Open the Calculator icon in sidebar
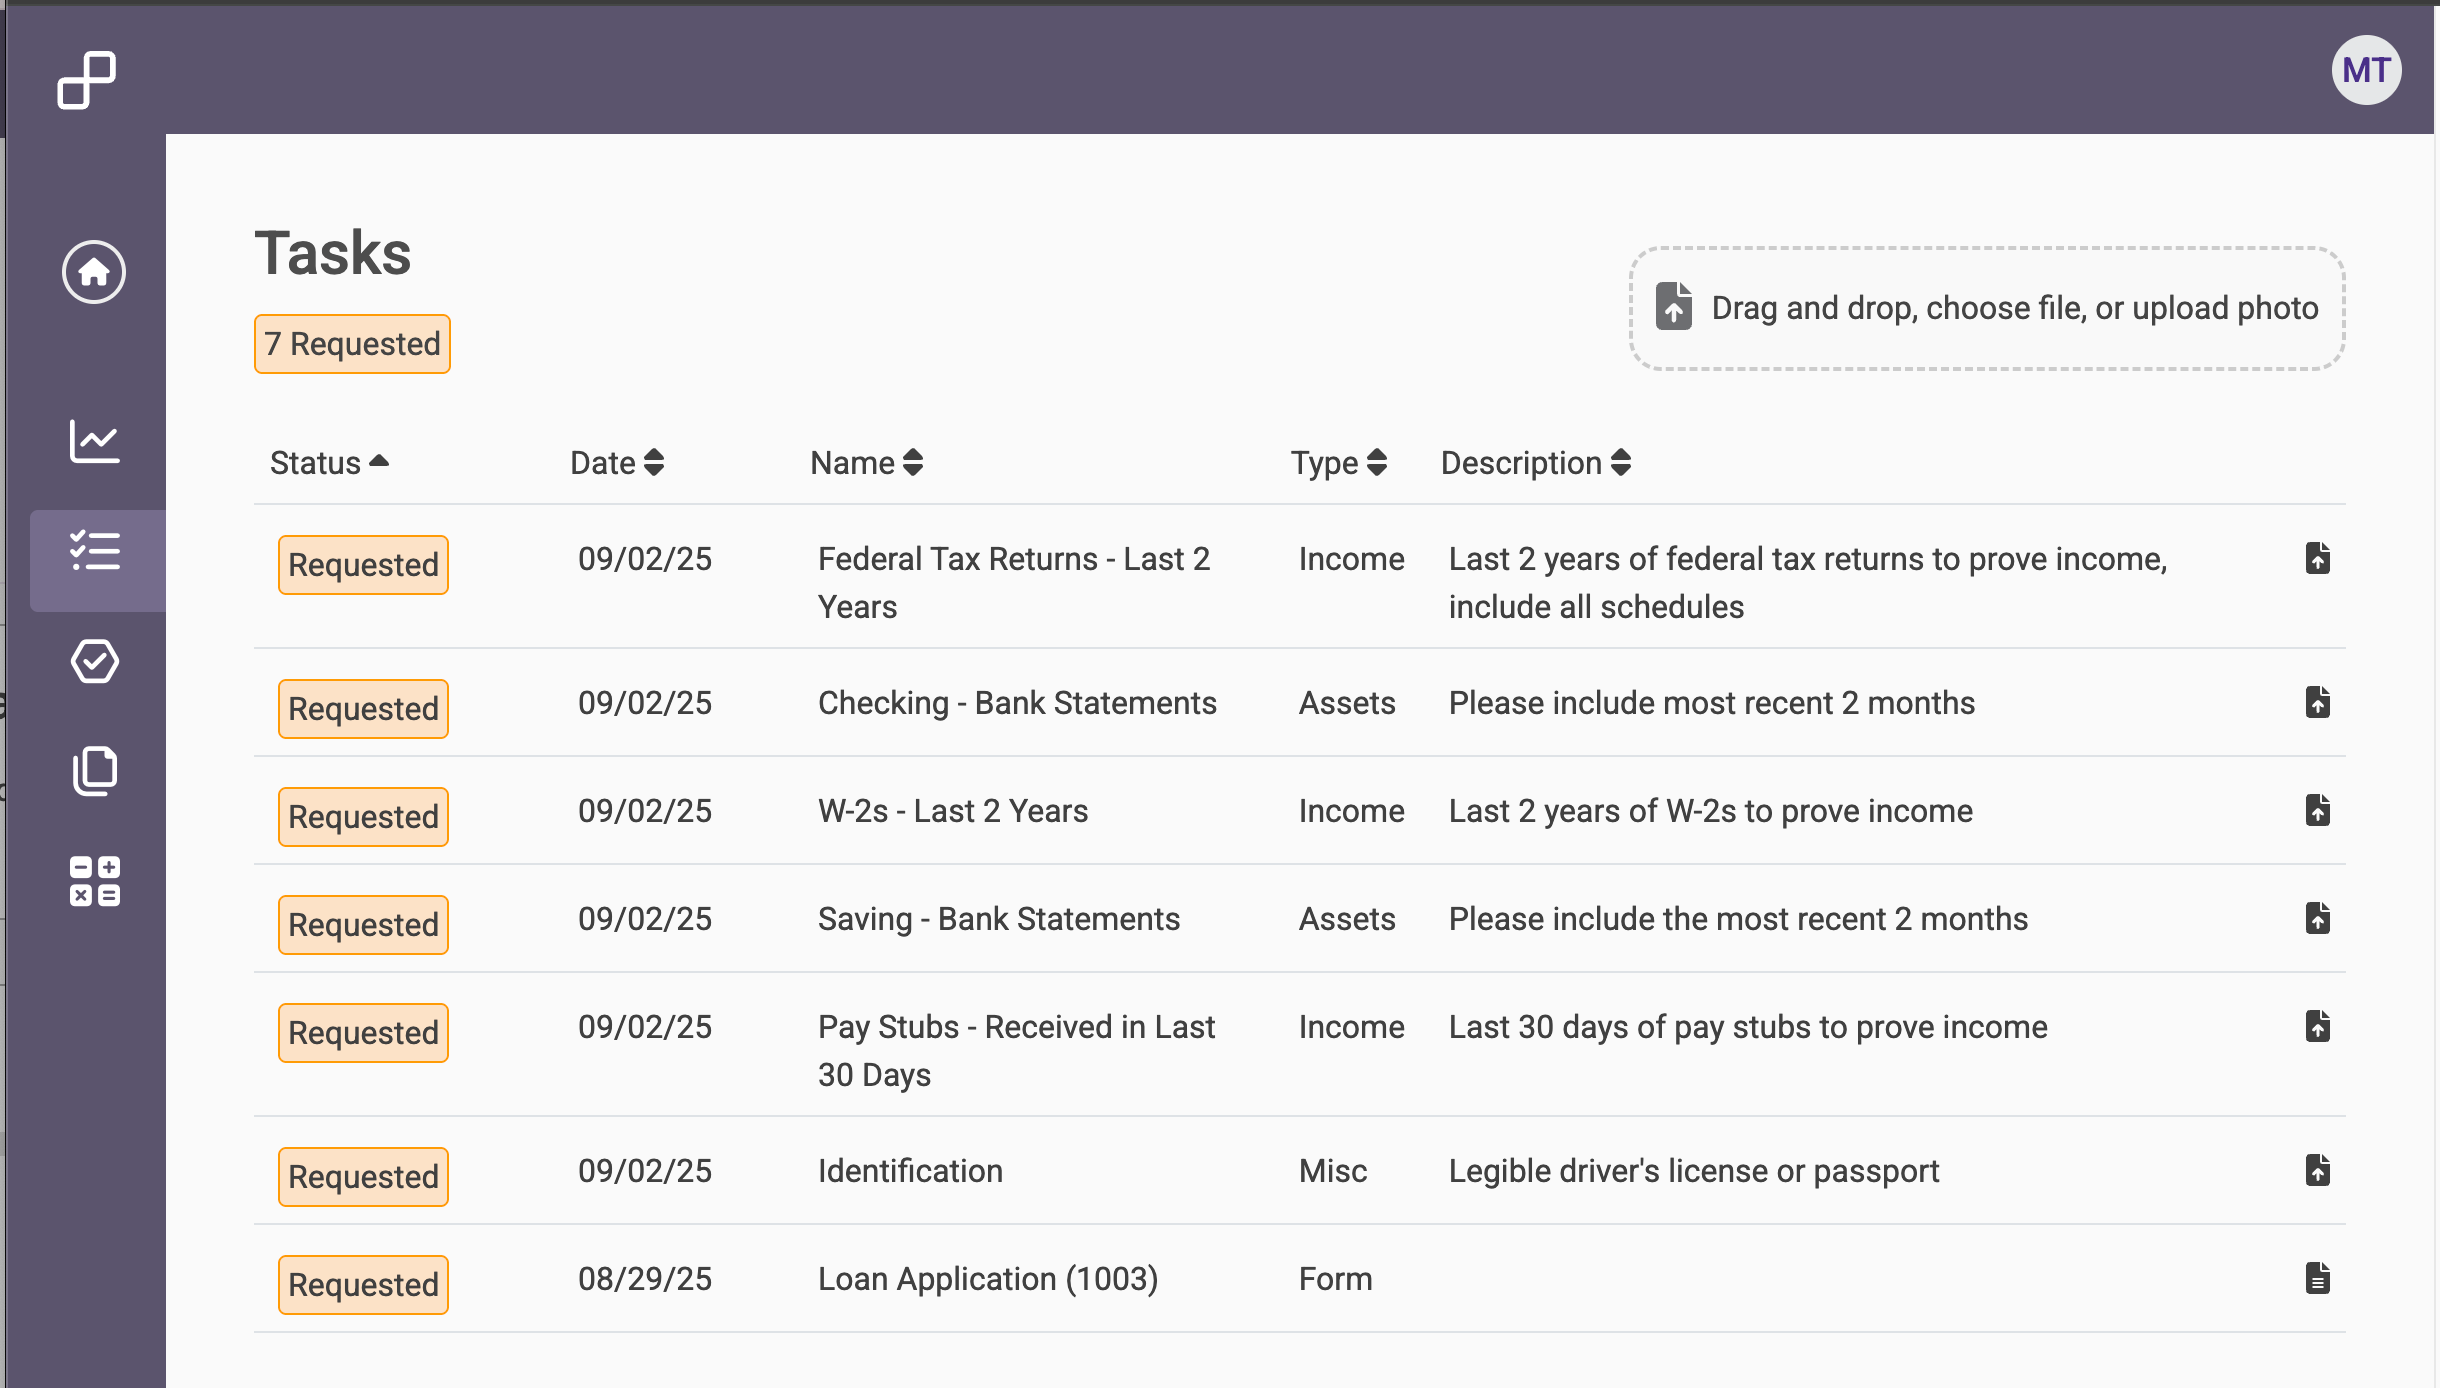The image size is (2440, 1388). coord(94,881)
